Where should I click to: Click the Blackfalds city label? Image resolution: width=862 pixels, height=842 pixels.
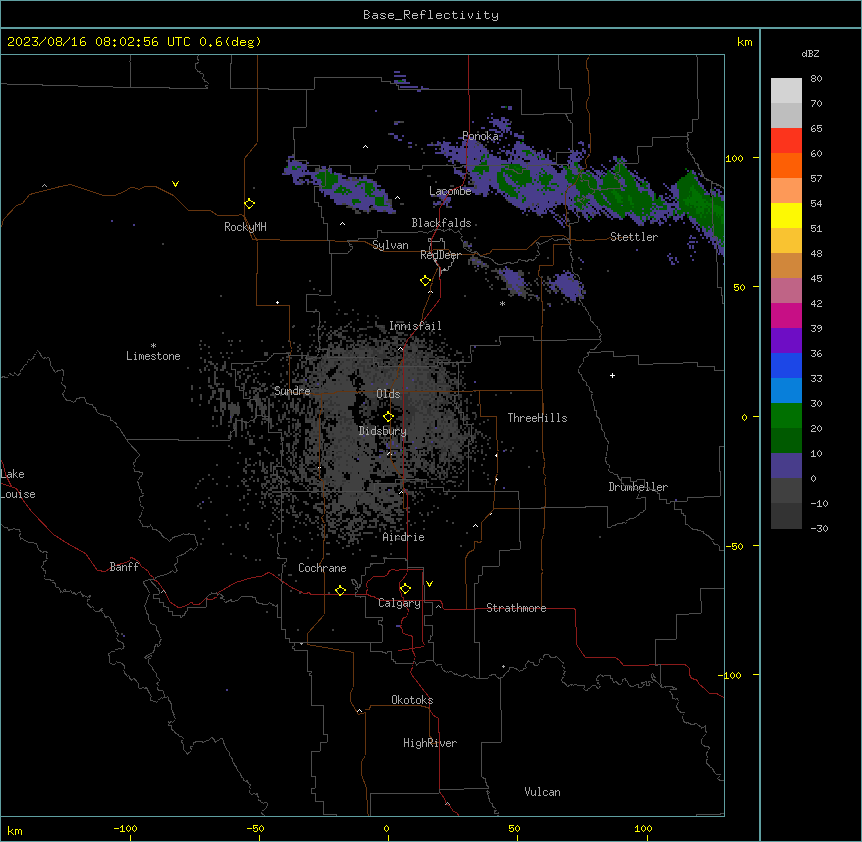click(441, 223)
